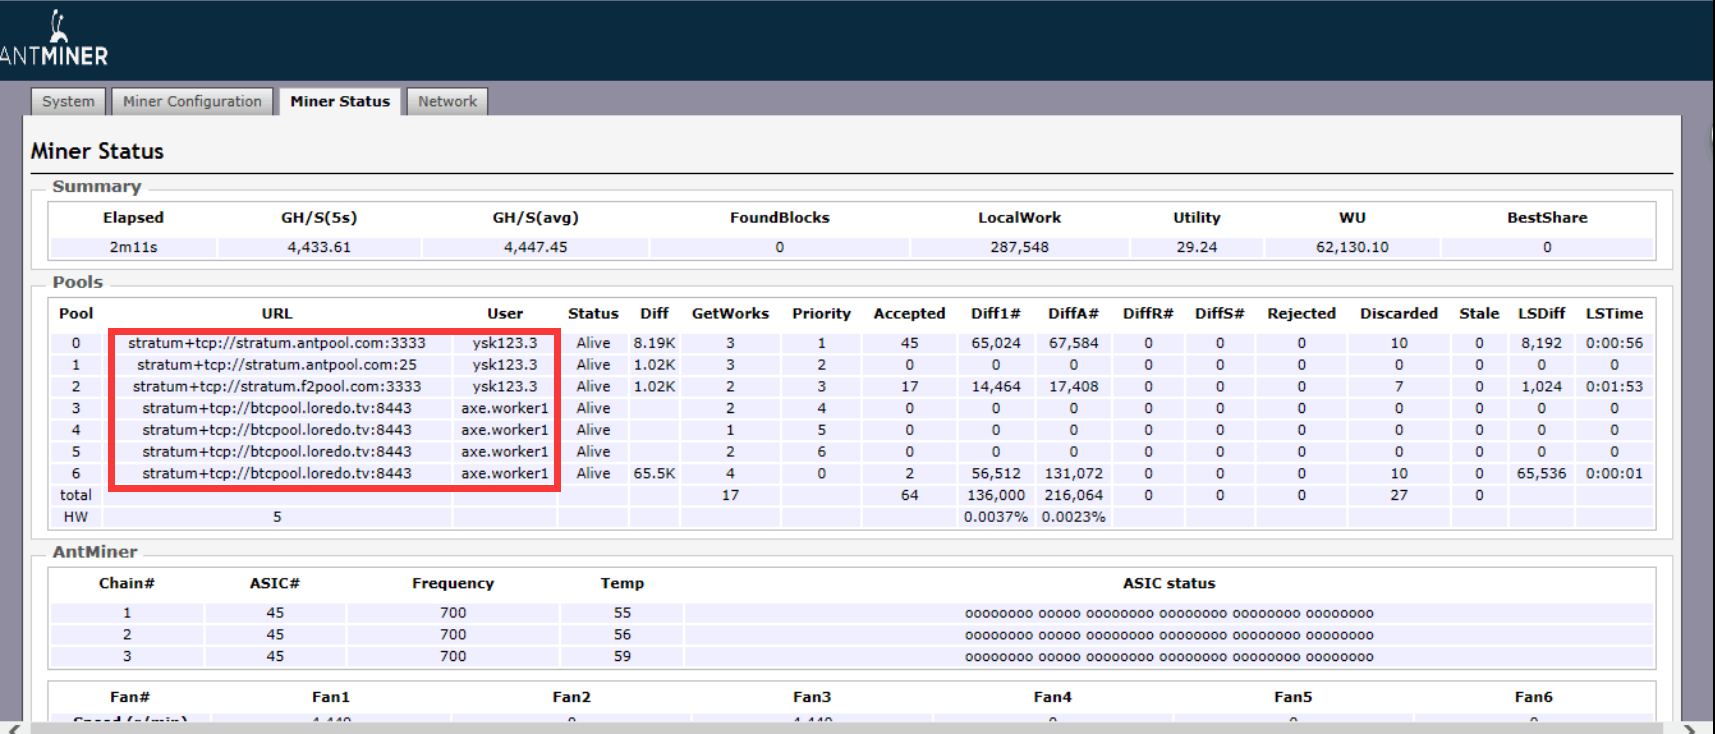Open the System tab
Image resolution: width=1715 pixels, height=734 pixels.
(x=68, y=102)
